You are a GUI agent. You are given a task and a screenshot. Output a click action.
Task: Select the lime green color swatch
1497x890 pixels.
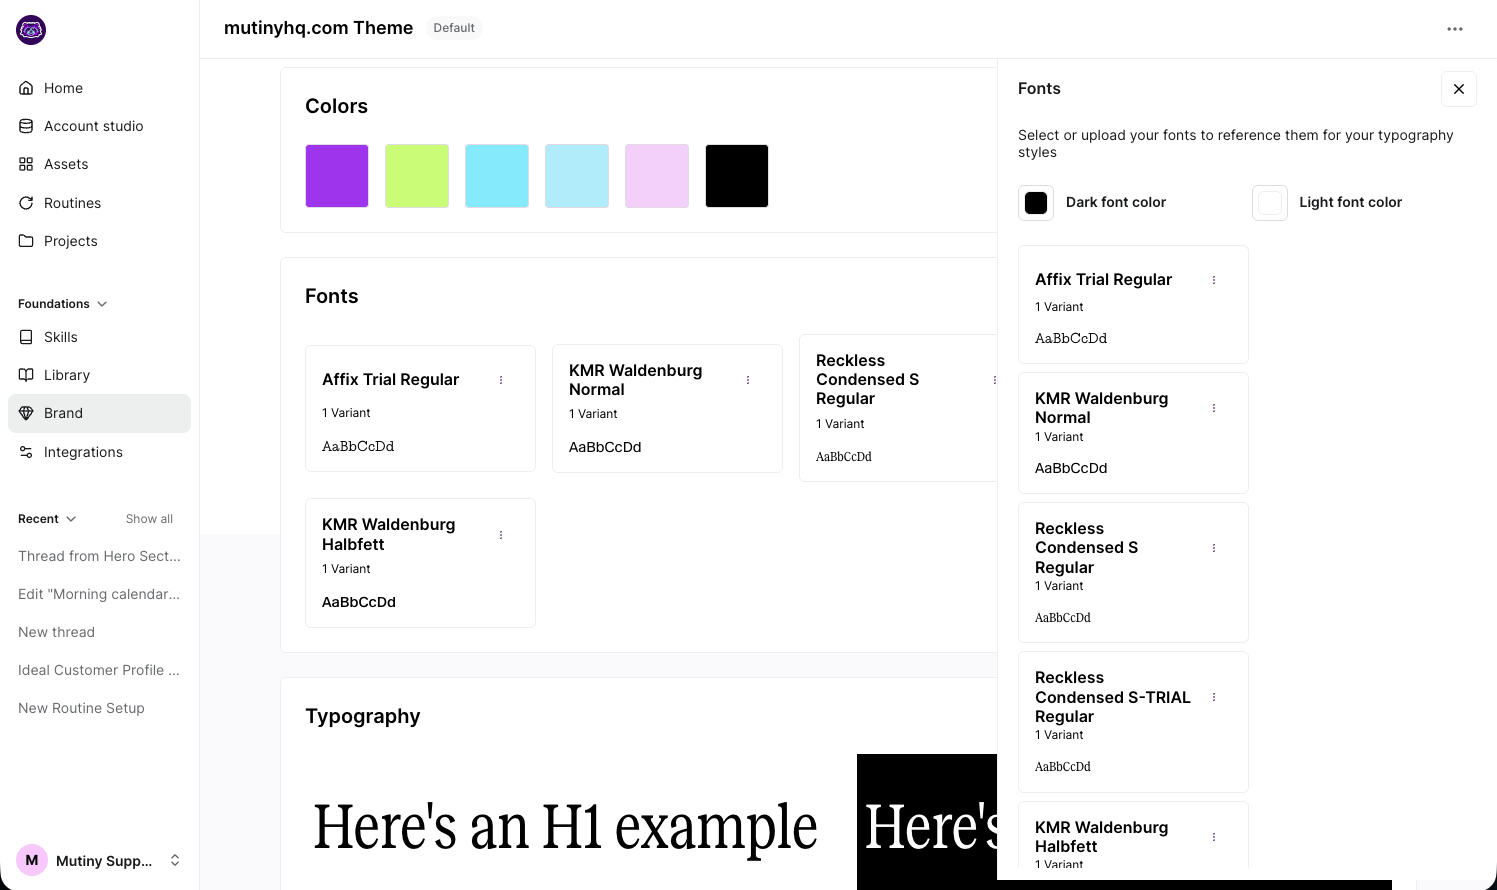pos(417,176)
